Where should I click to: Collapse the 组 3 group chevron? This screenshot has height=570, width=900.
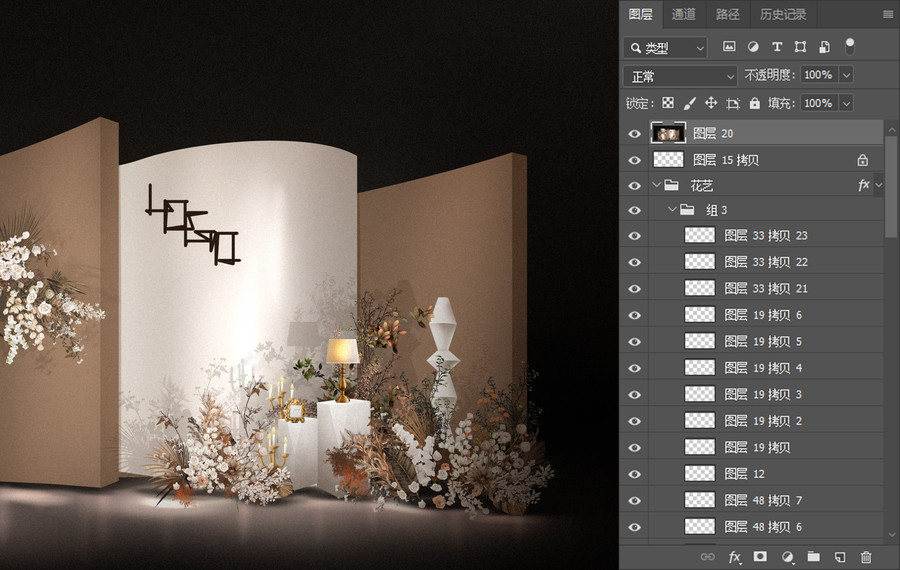click(x=672, y=210)
